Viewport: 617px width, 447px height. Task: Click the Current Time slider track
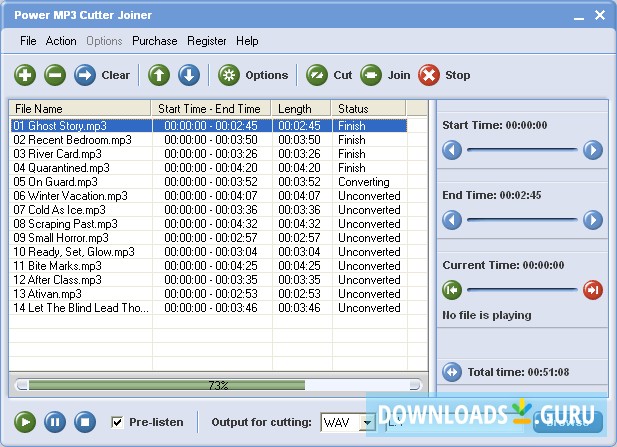coord(522,290)
